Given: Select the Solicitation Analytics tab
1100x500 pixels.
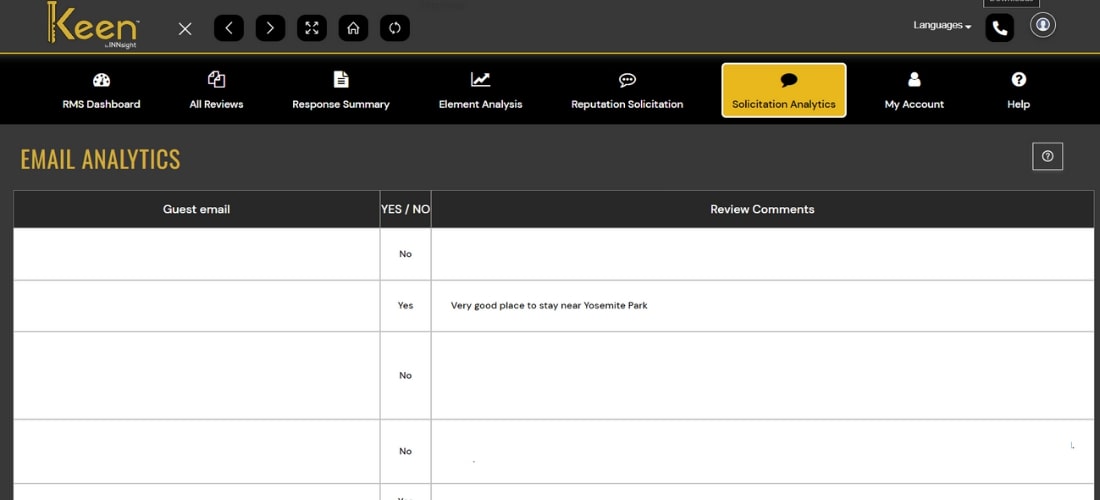Looking at the screenshot, I should (784, 90).
